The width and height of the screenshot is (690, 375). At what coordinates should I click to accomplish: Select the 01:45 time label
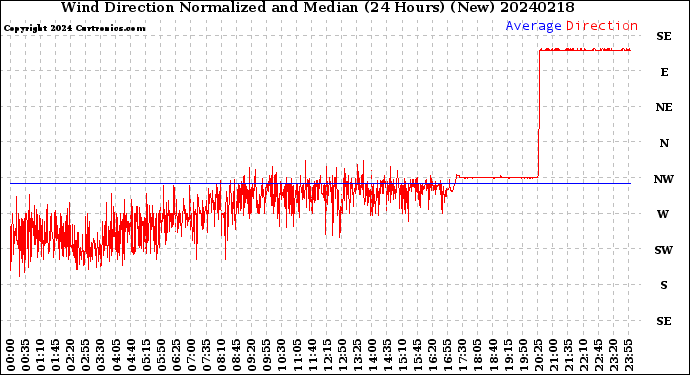point(56,355)
